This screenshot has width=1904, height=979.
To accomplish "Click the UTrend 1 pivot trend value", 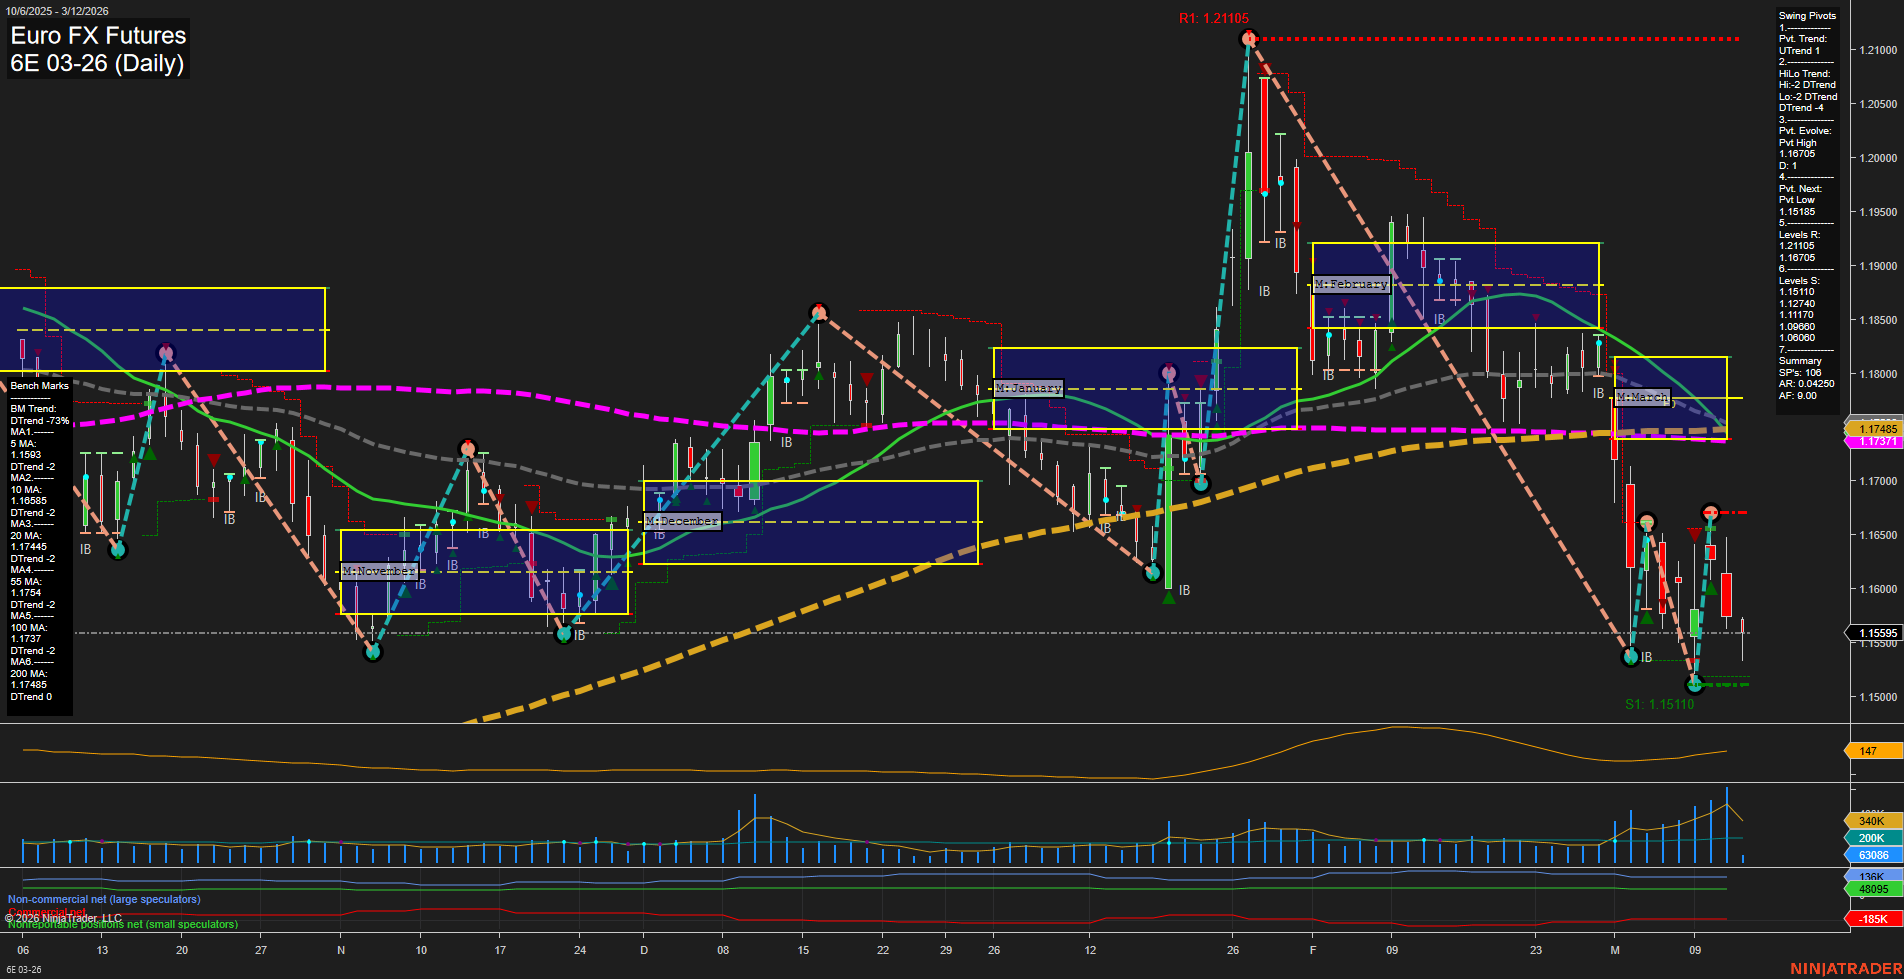I will (1799, 51).
